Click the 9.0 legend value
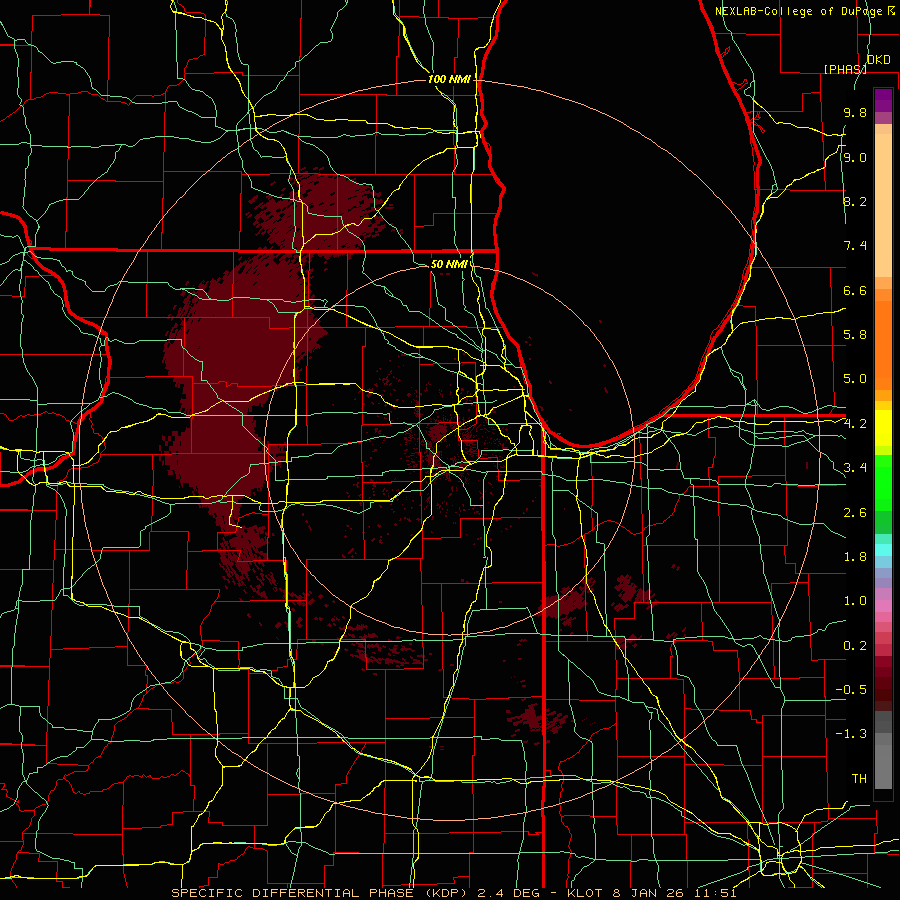The height and width of the screenshot is (900, 900). (x=855, y=157)
